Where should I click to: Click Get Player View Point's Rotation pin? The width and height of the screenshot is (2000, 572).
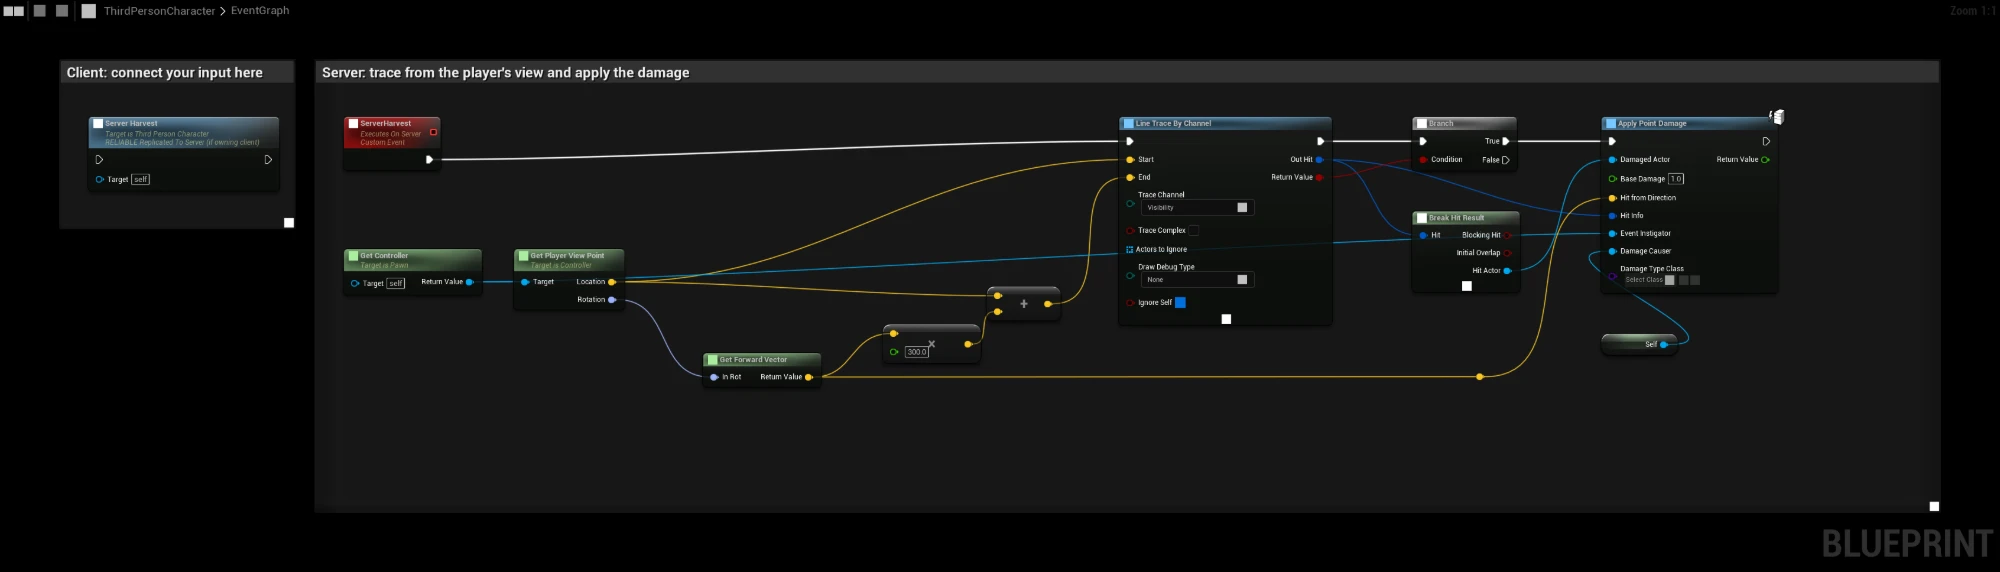click(612, 300)
